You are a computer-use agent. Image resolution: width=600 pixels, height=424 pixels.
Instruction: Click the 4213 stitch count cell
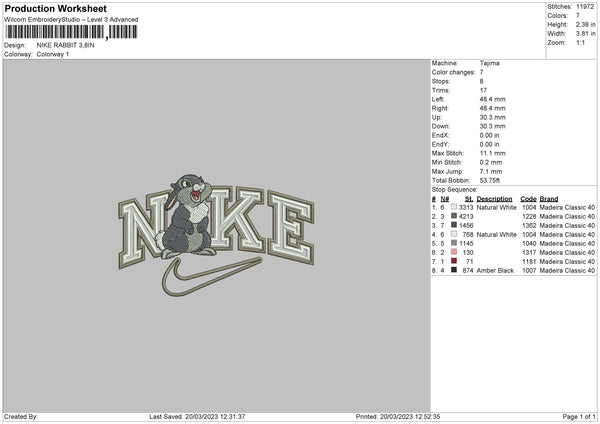pyautogui.click(x=466, y=217)
